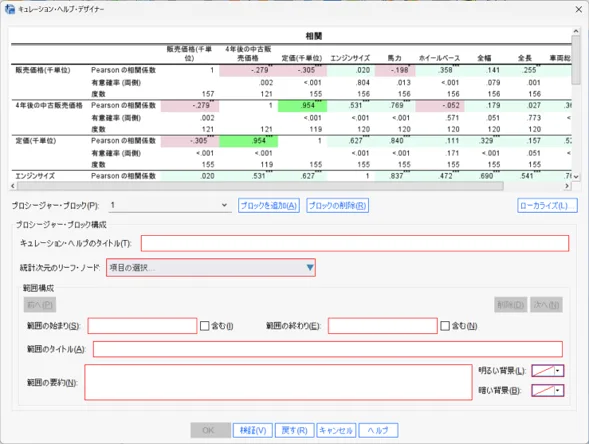The width and height of the screenshot is (589, 444).
Task: Open the 明るい背景 color picker dropdown
Action: pyautogui.click(x=557, y=371)
